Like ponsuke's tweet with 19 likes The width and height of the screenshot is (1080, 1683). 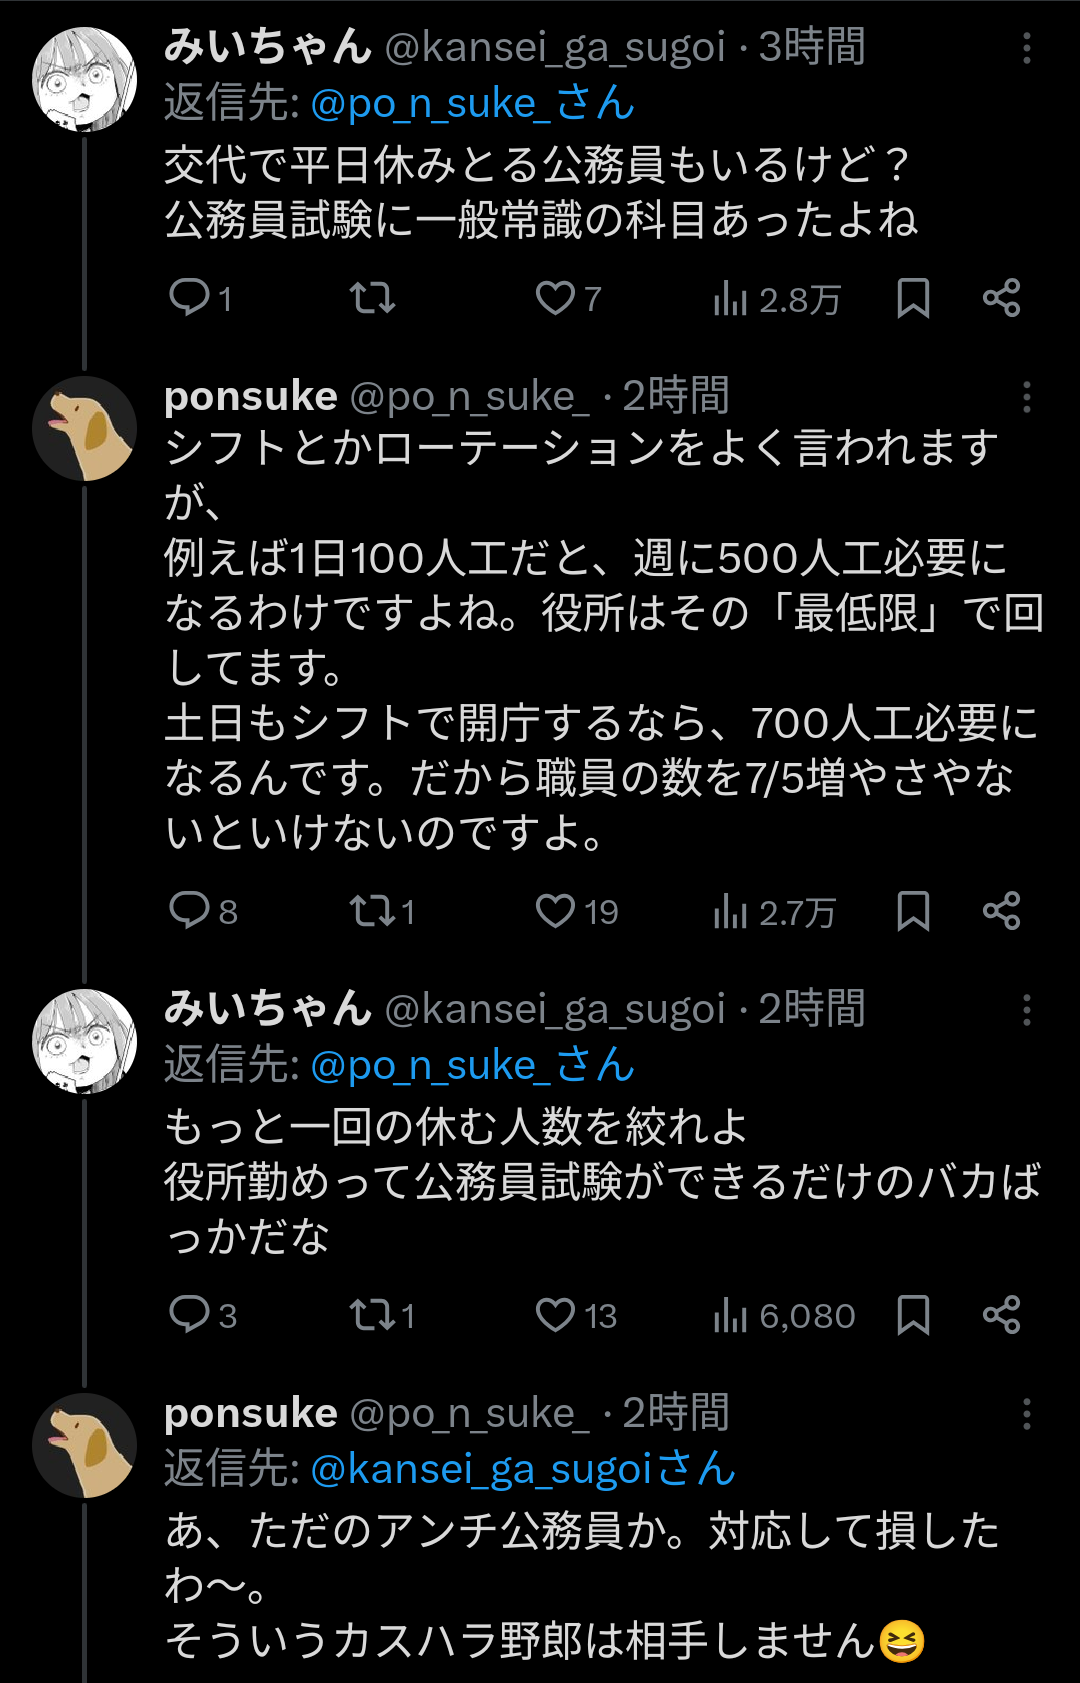tap(556, 911)
